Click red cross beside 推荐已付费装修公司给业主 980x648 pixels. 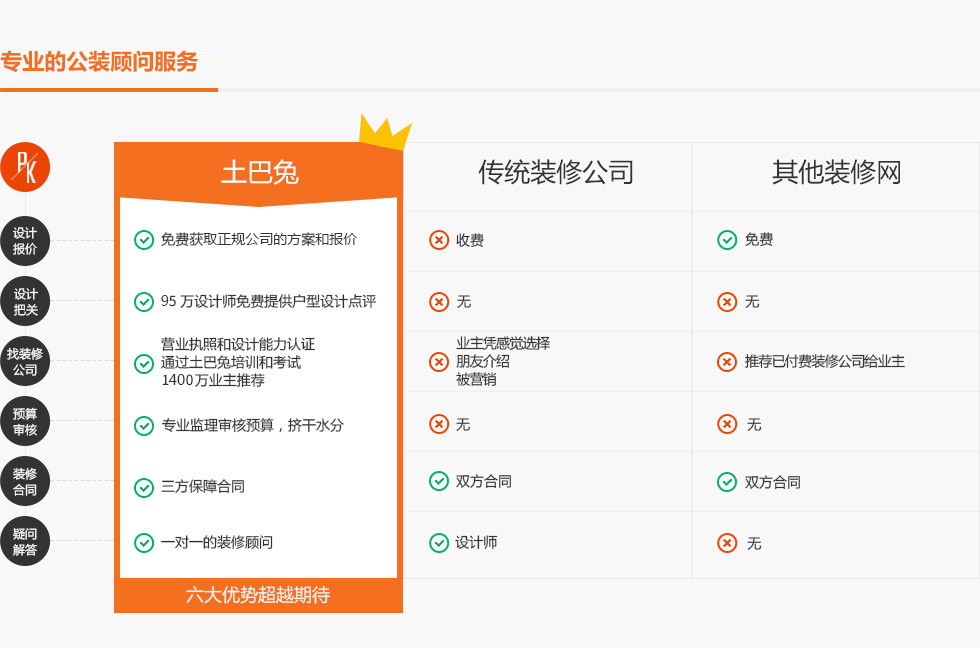[x=727, y=362]
